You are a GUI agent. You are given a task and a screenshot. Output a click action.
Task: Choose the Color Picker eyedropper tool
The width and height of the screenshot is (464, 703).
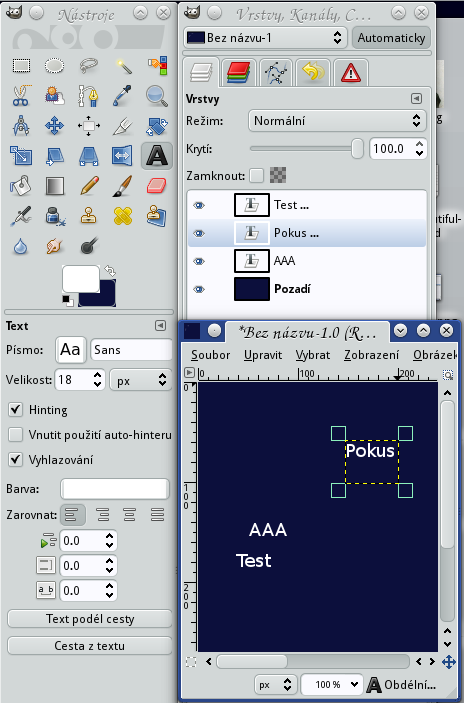coord(122,95)
